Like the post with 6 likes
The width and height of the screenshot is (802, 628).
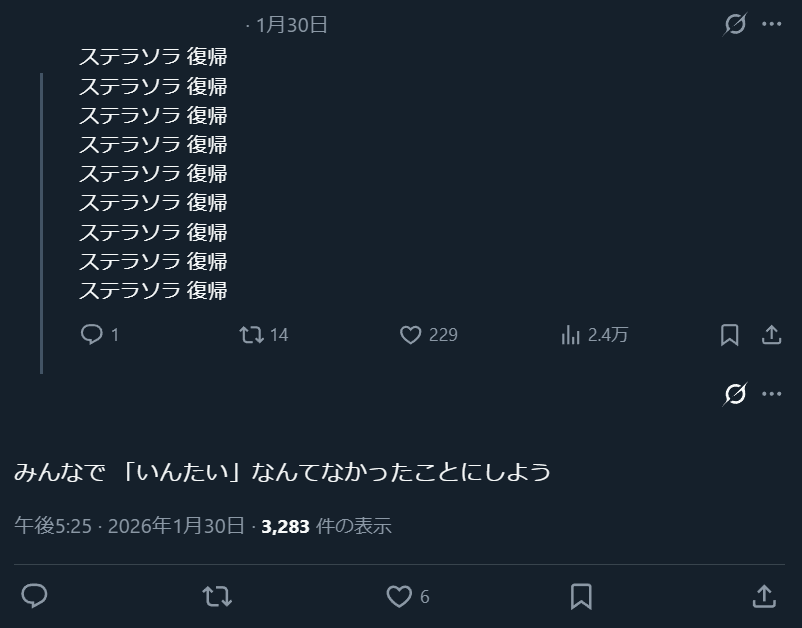coord(399,597)
